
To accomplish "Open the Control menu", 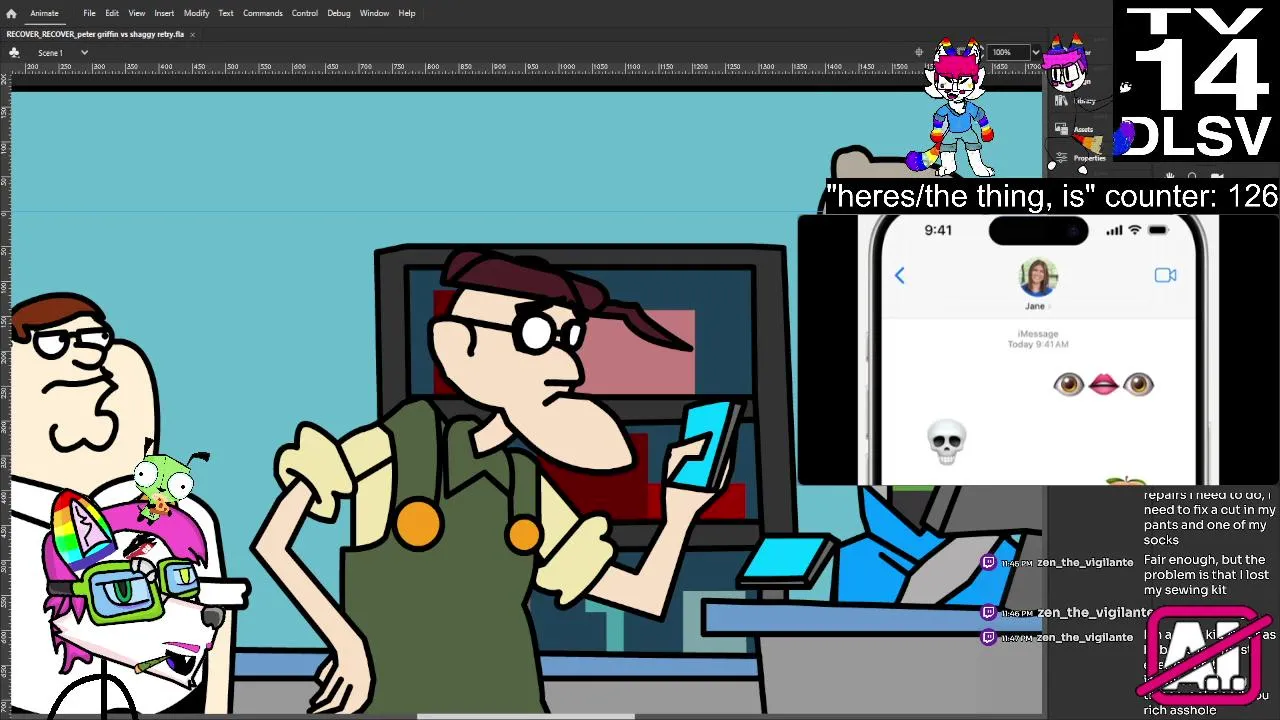I will (x=305, y=13).
